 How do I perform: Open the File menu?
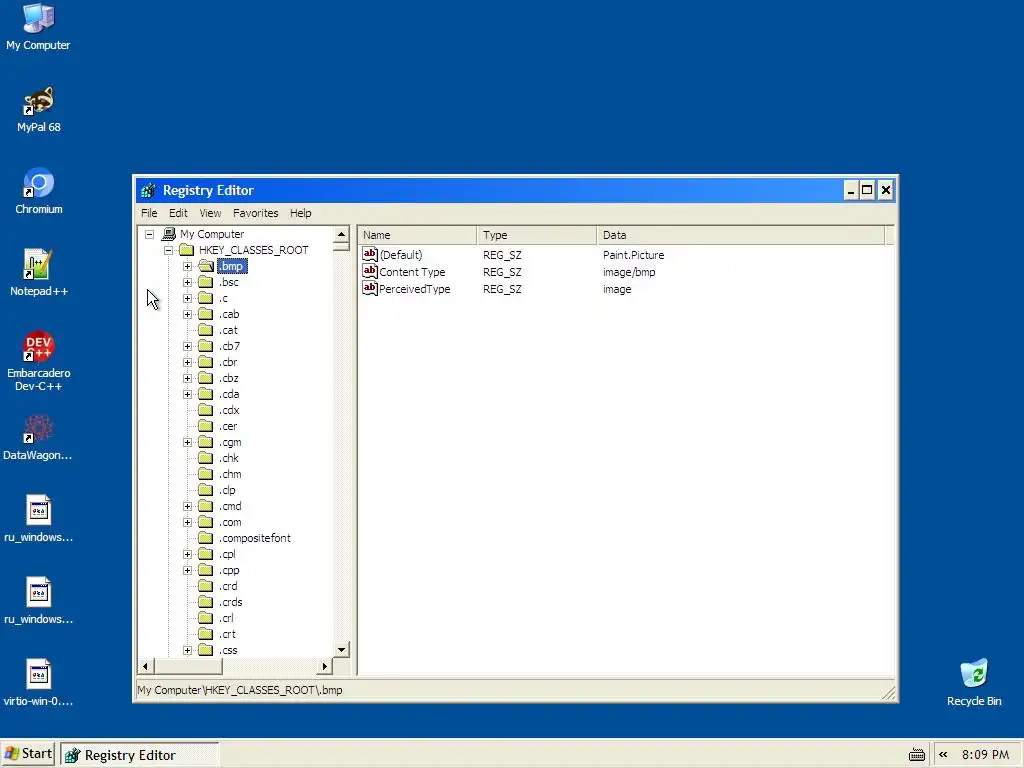(x=149, y=213)
